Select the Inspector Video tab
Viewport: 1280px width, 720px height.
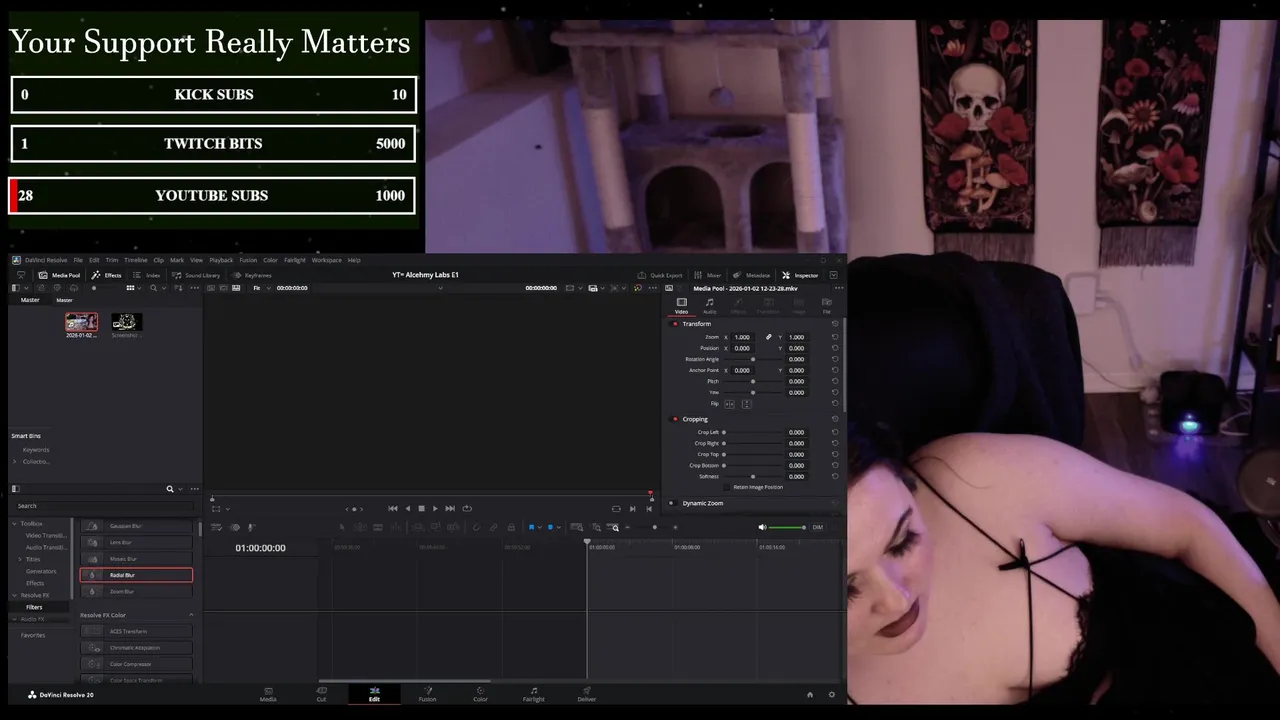pyautogui.click(x=681, y=305)
